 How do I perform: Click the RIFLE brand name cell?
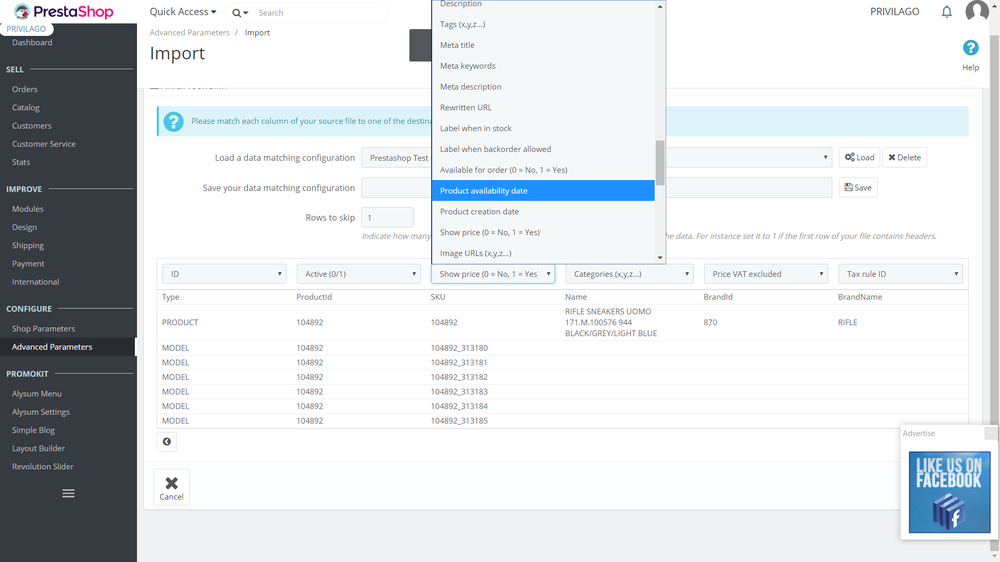[x=848, y=322]
